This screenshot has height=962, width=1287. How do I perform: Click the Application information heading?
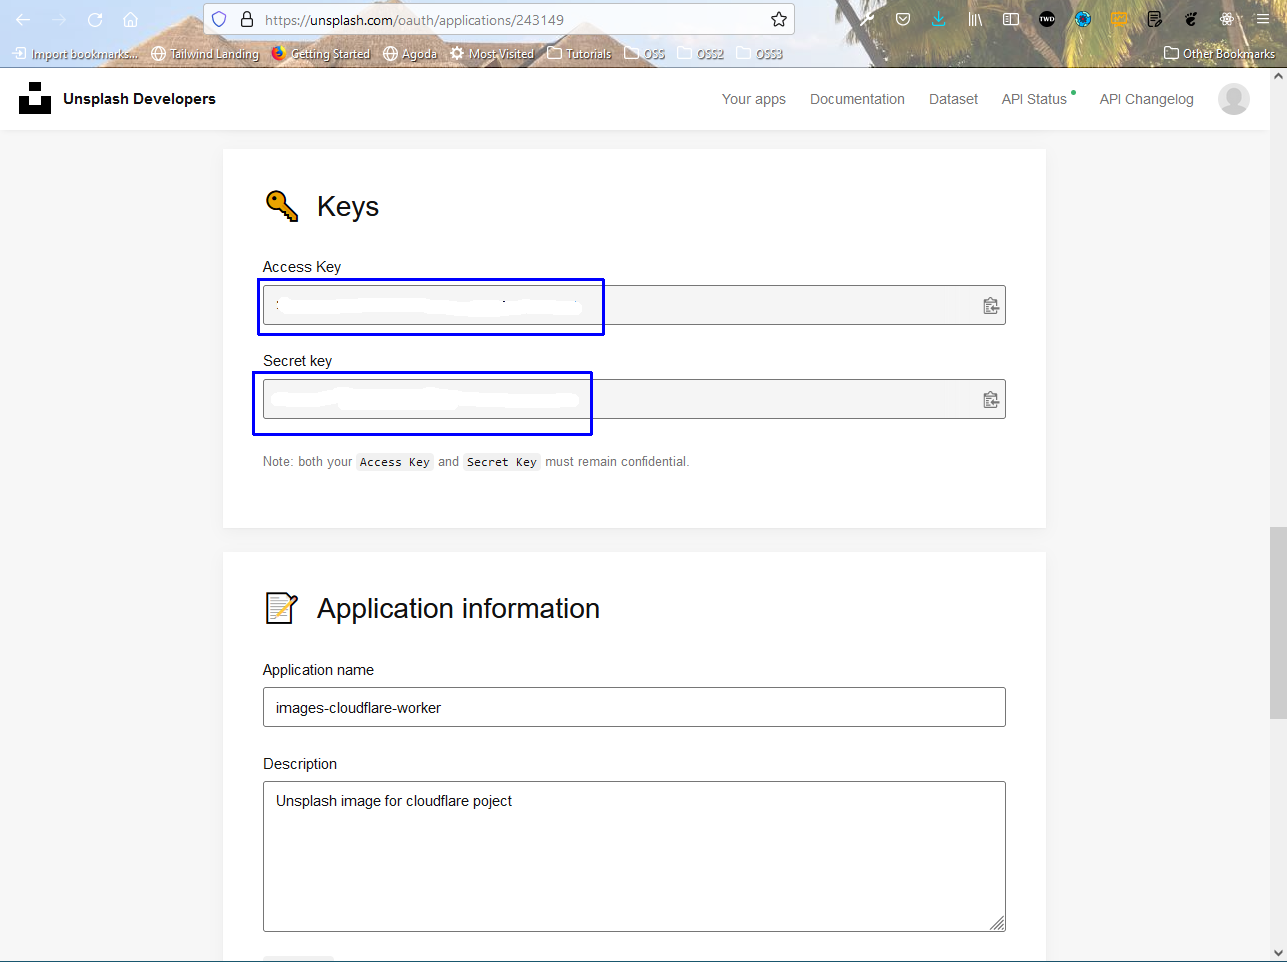pyautogui.click(x=458, y=608)
